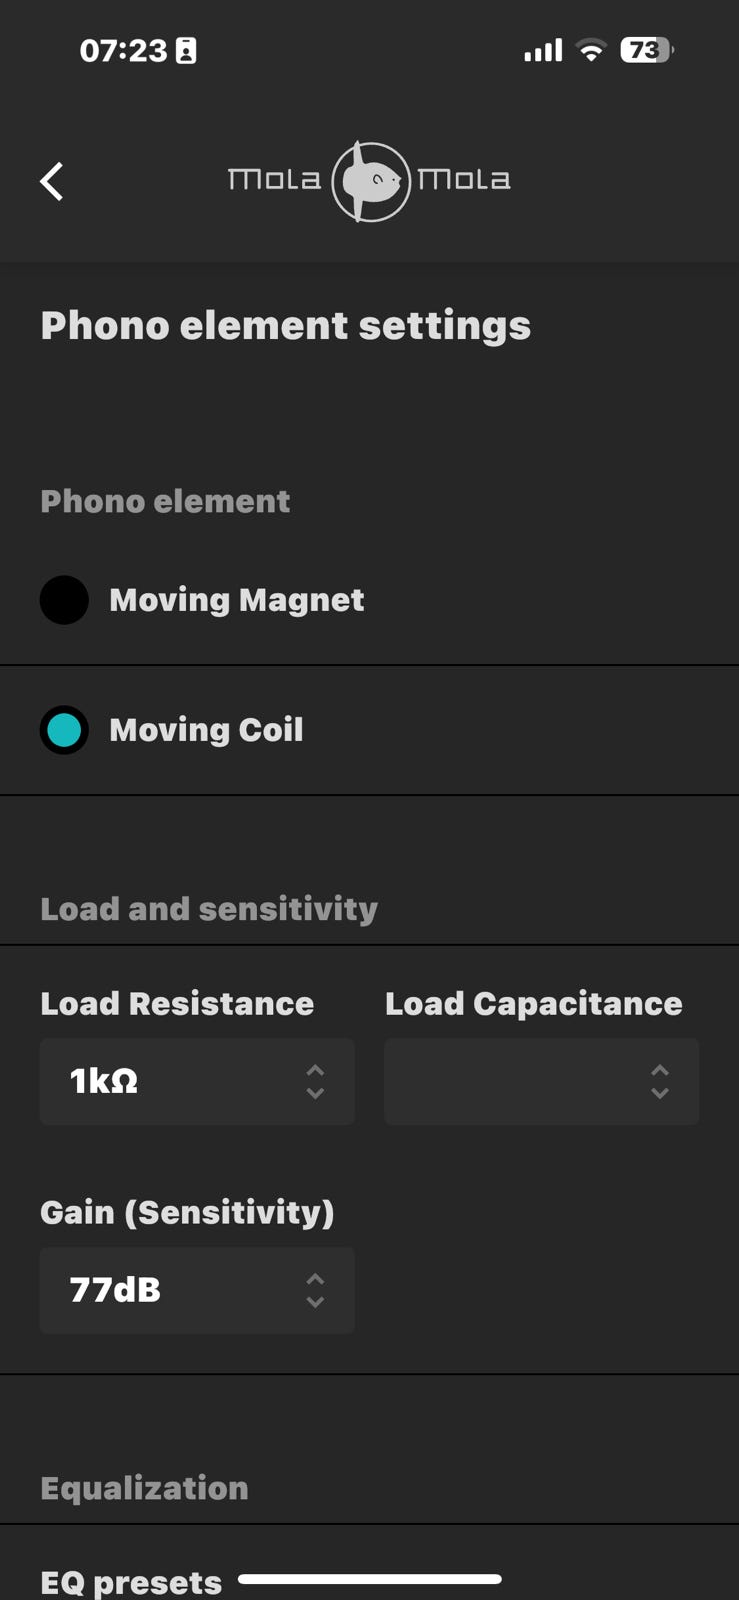Lower Gain with the down chevron

click(315, 1302)
